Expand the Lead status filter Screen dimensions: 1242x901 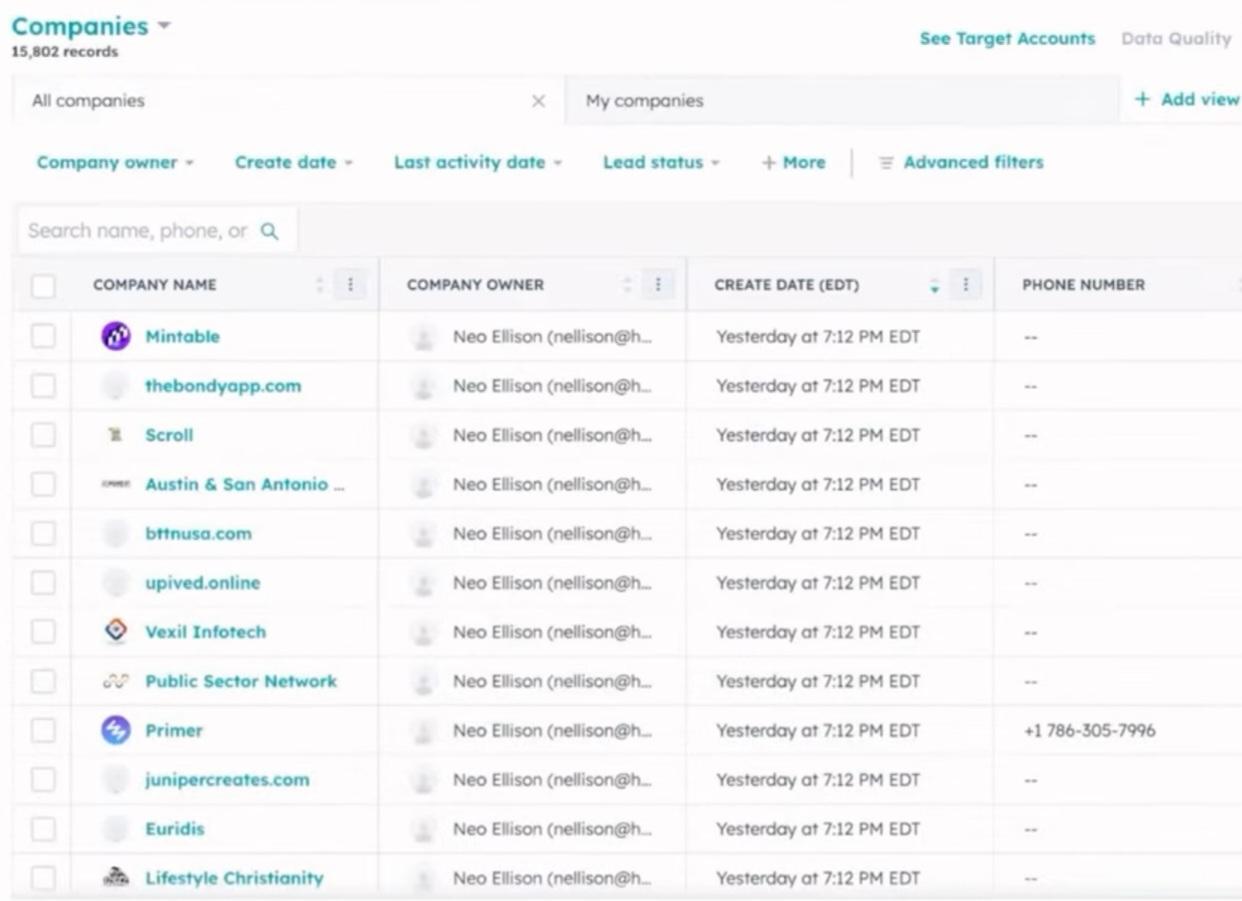coord(661,162)
